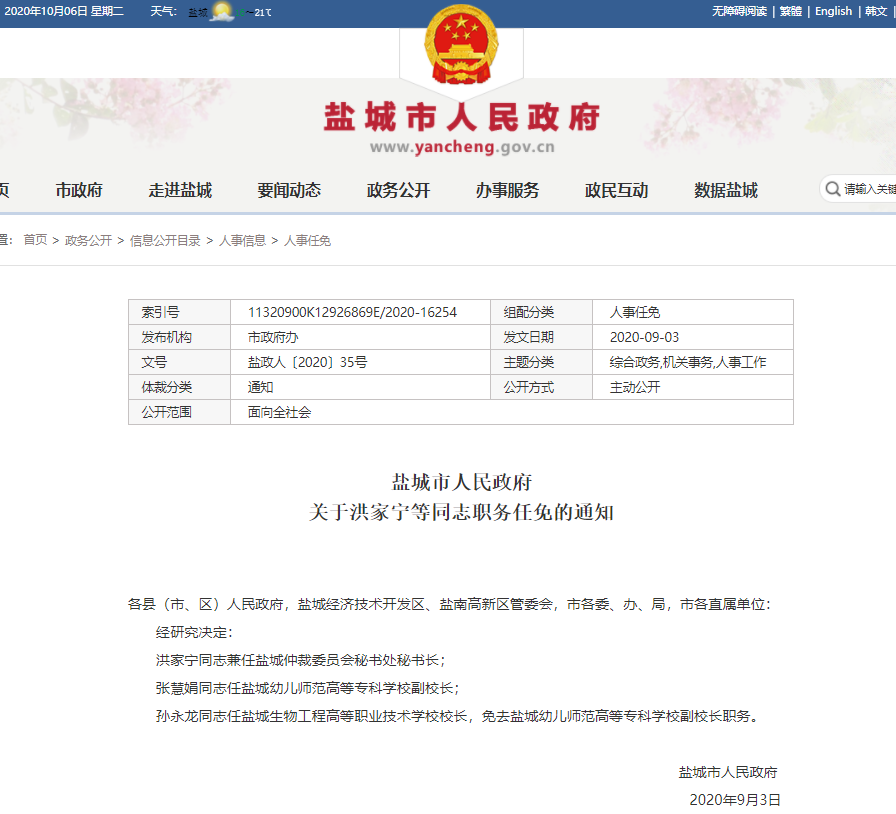
Task: Go to 首页 in the breadcrumb
Action: [x=35, y=240]
